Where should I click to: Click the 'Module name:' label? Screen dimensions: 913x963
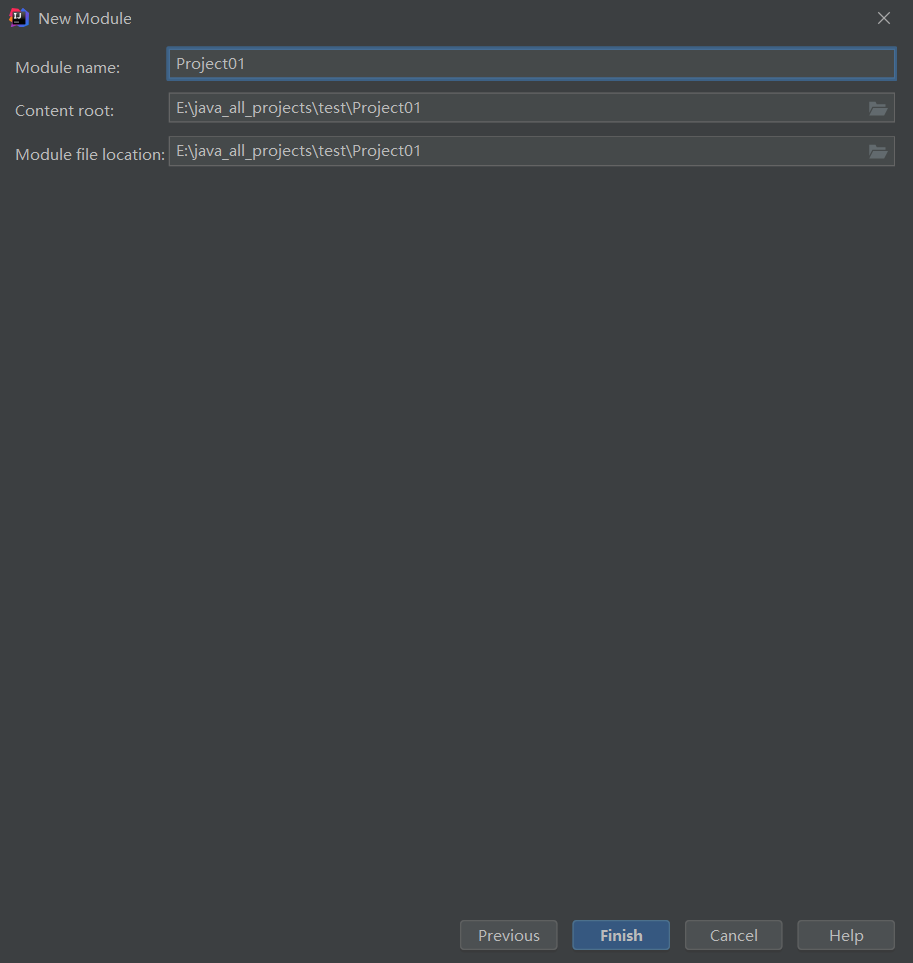point(68,68)
